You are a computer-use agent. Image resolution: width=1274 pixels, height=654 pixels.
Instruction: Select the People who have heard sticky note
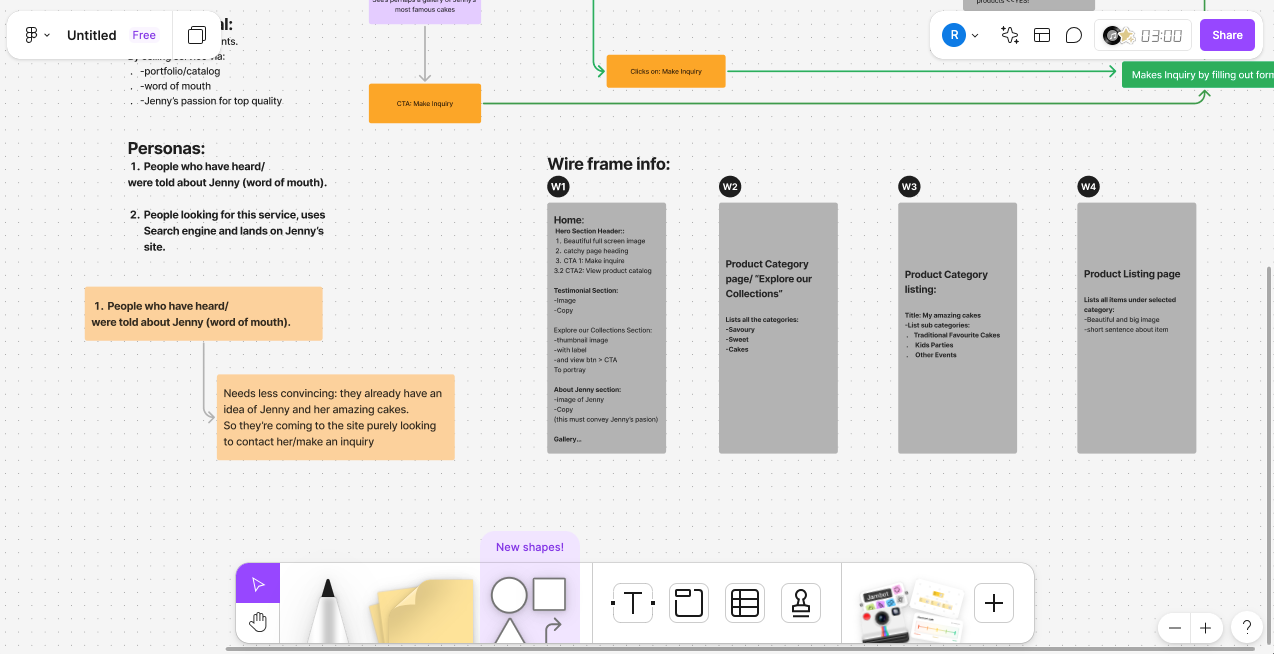click(204, 314)
